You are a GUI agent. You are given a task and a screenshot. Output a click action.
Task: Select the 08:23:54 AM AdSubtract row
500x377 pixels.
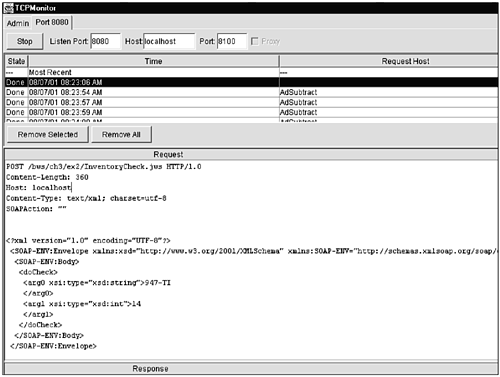coord(252,92)
